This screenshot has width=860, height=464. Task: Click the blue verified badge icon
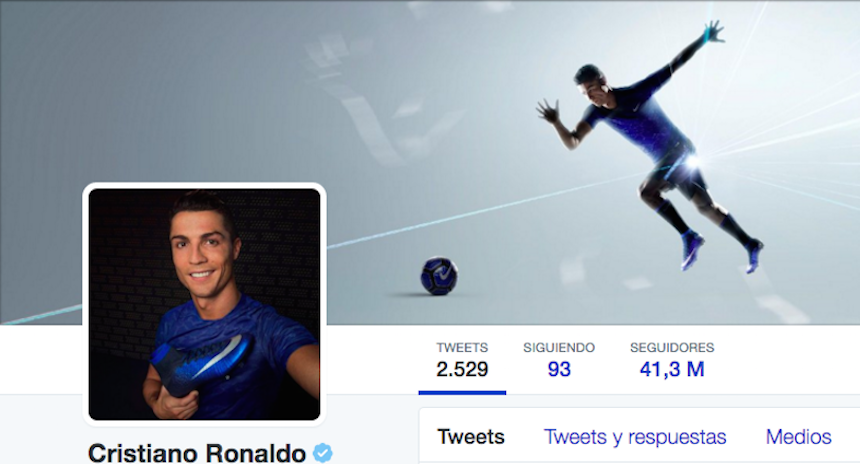coord(322,453)
